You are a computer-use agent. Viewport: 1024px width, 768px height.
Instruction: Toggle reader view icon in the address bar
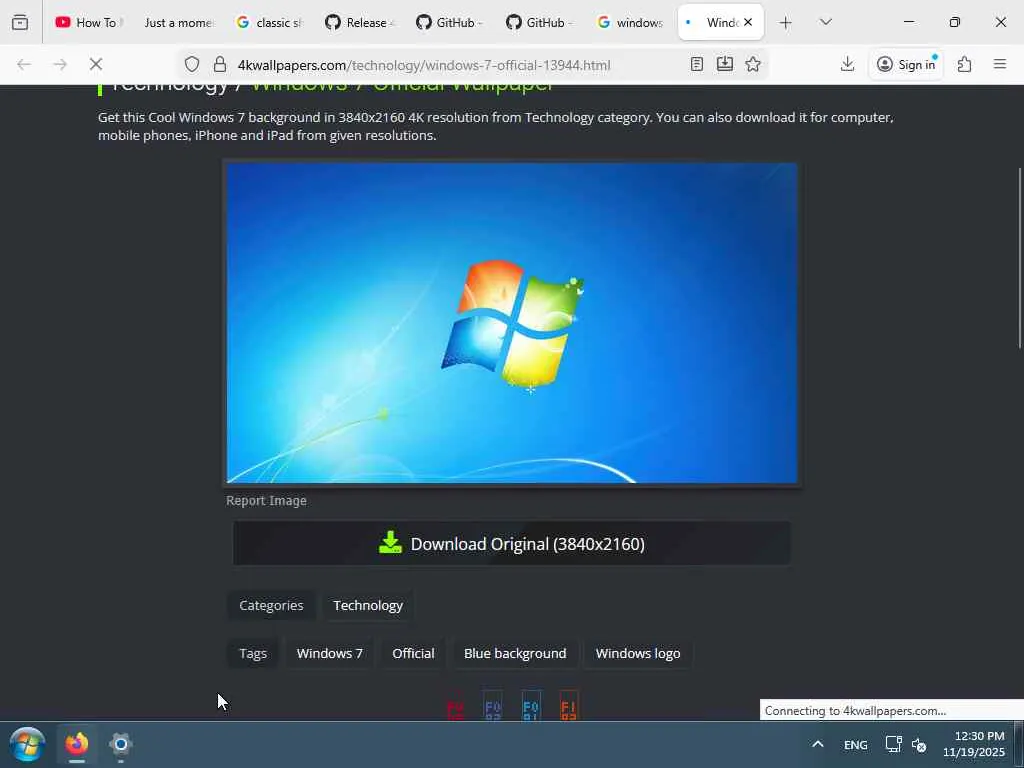click(697, 64)
